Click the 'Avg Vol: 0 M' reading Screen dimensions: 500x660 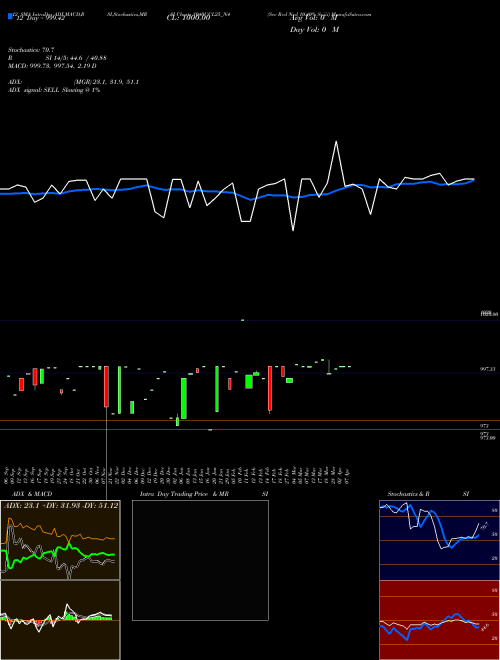point(314,19)
